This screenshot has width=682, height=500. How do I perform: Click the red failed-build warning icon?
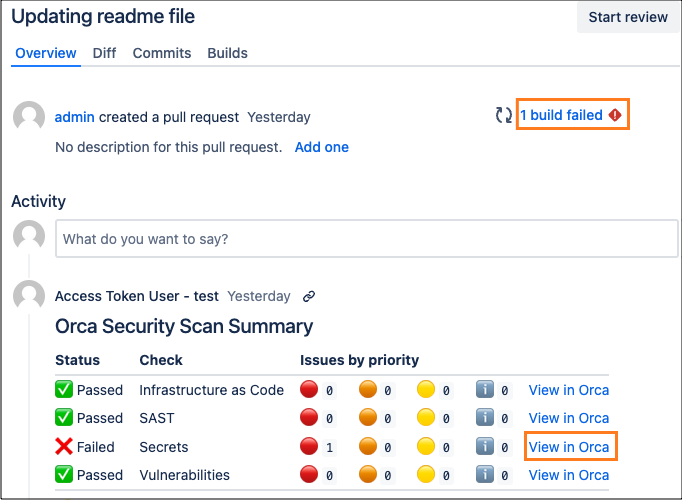615,115
